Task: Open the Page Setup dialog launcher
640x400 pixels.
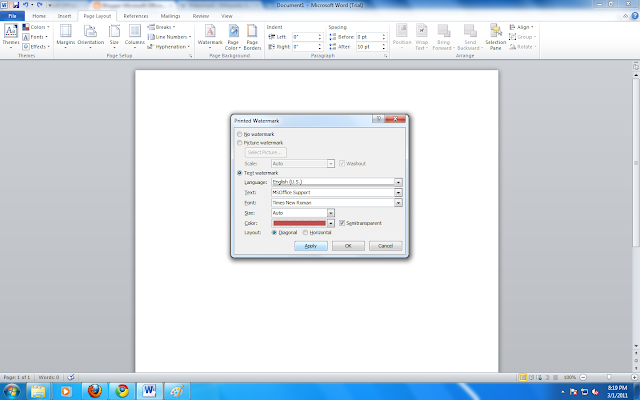Action: pyautogui.click(x=191, y=56)
